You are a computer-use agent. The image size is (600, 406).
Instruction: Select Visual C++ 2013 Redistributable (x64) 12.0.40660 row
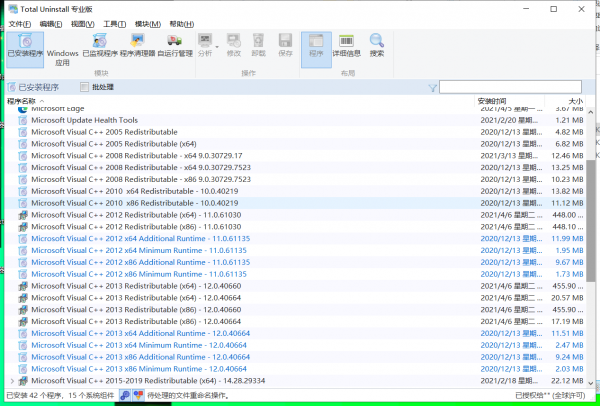(295, 286)
